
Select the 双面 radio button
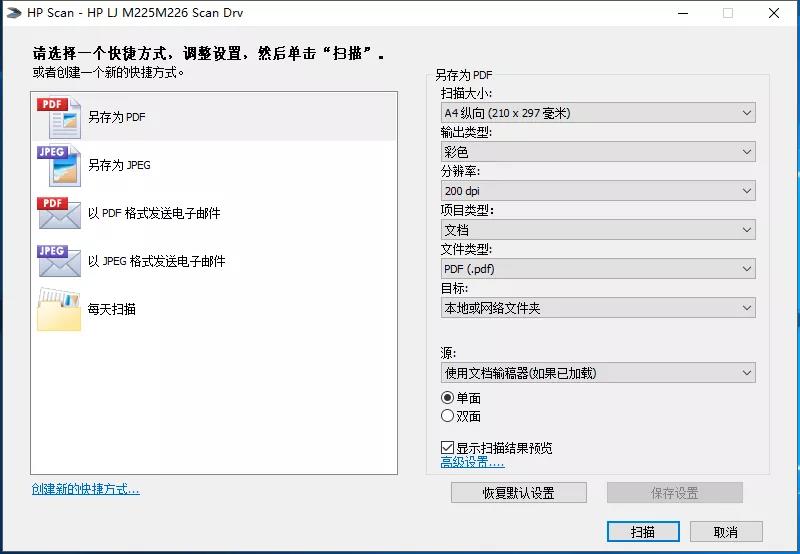[x=447, y=416]
